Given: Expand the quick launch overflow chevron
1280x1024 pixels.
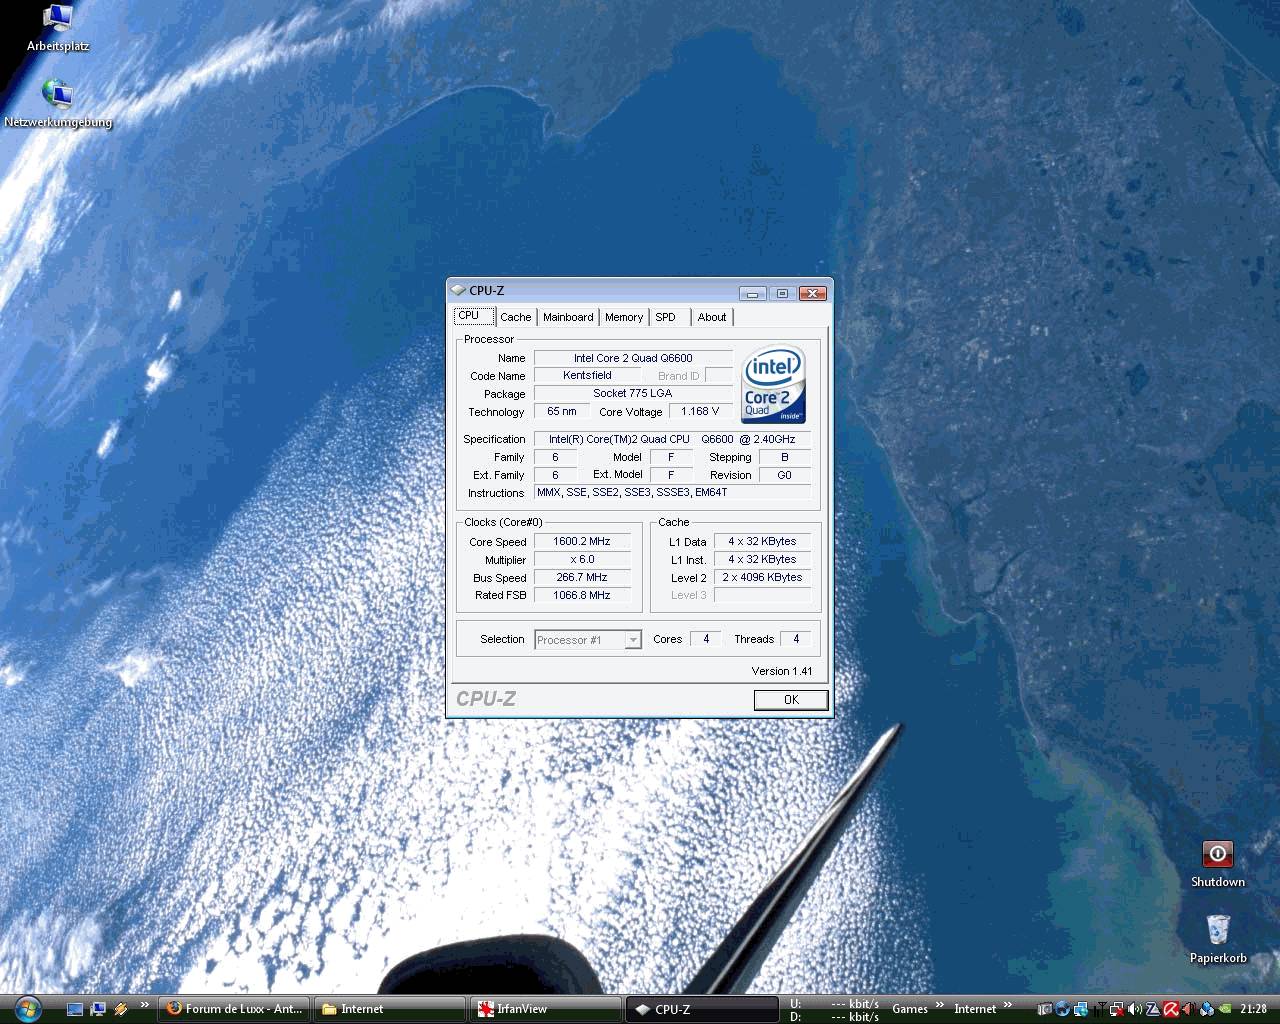Looking at the screenshot, I should [145, 1005].
